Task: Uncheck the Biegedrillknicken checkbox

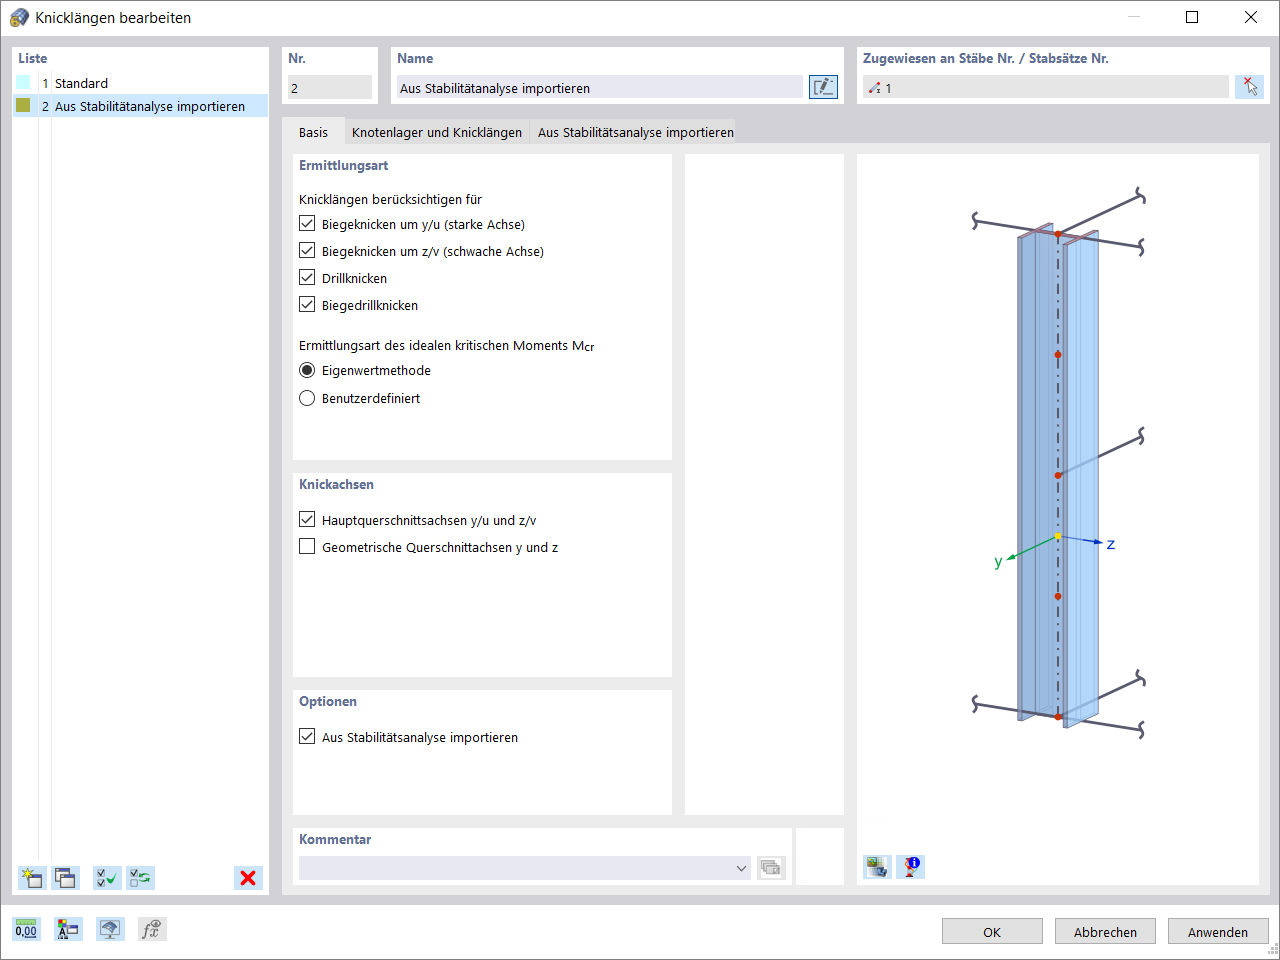Action: (x=307, y=305)
